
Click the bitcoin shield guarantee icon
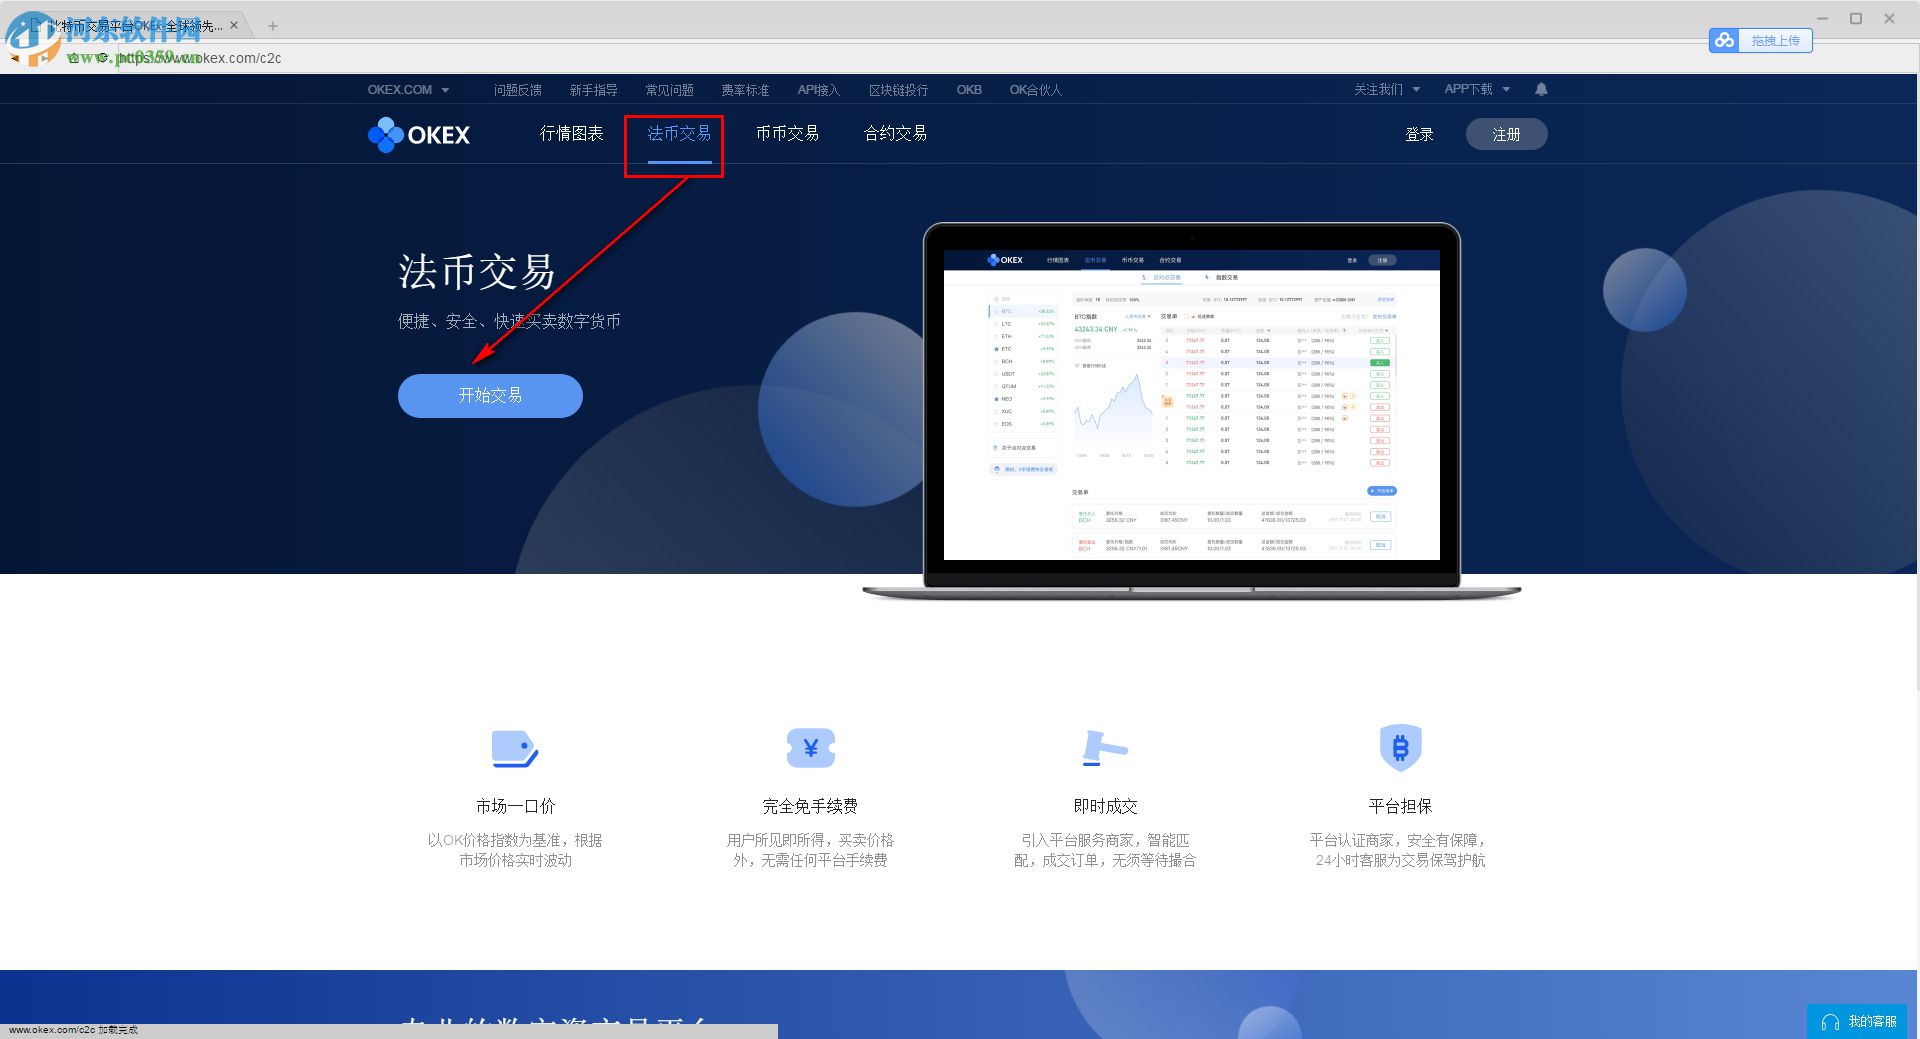pos(1400,747)
